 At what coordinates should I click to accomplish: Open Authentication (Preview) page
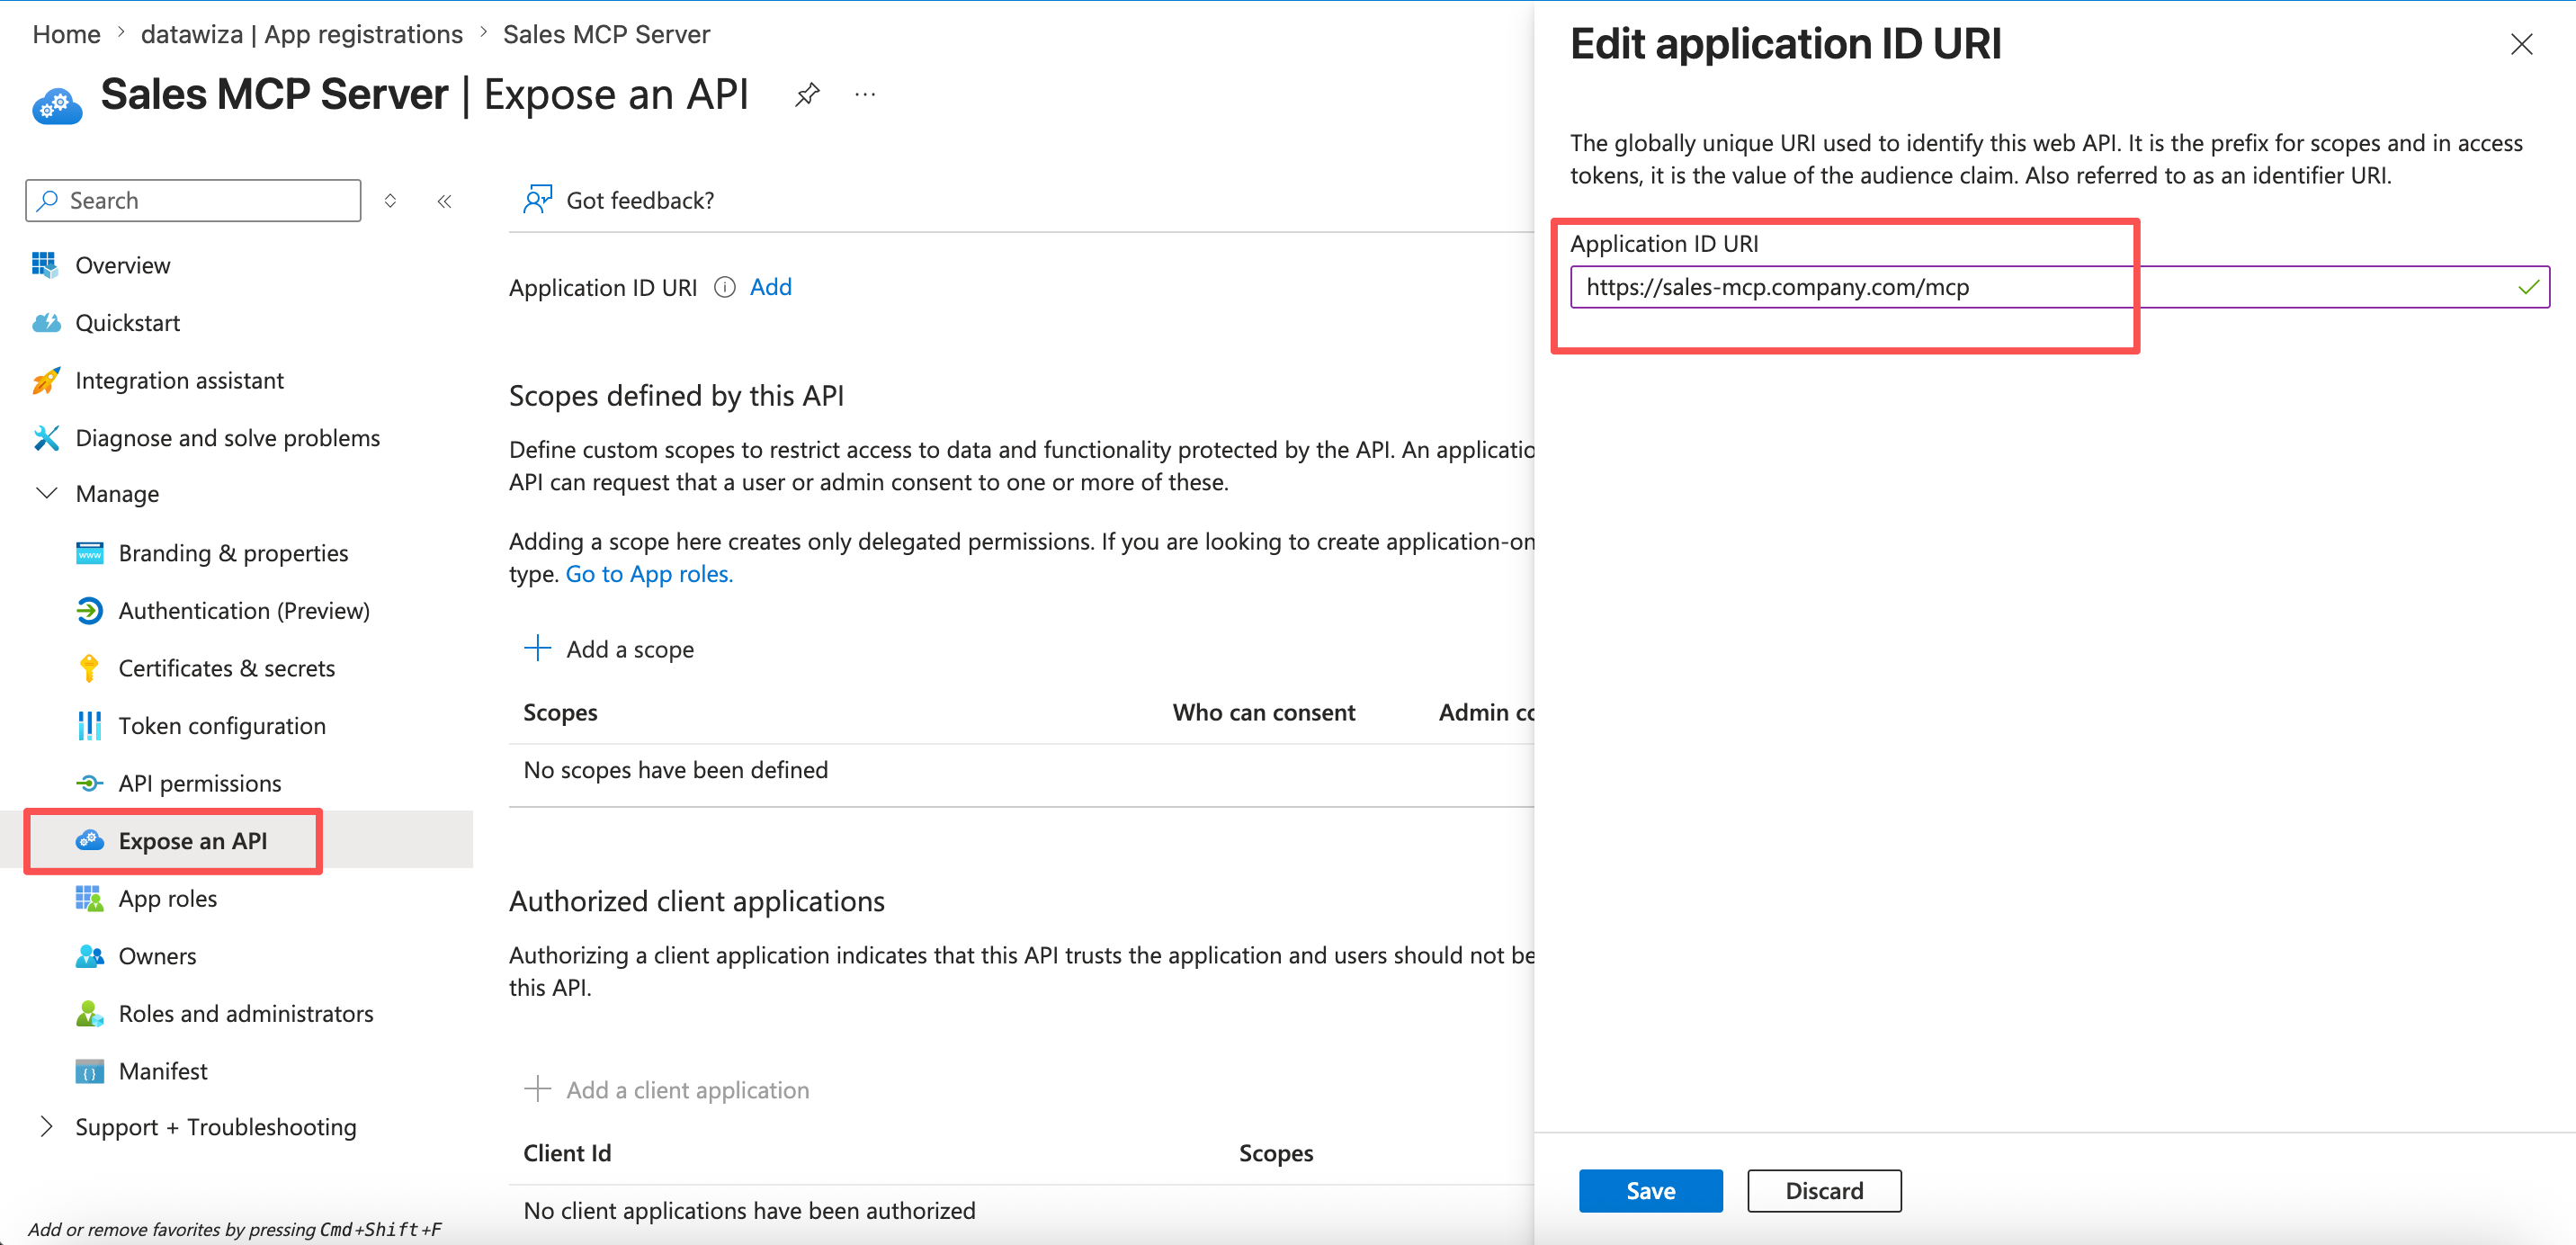[244, 611]
